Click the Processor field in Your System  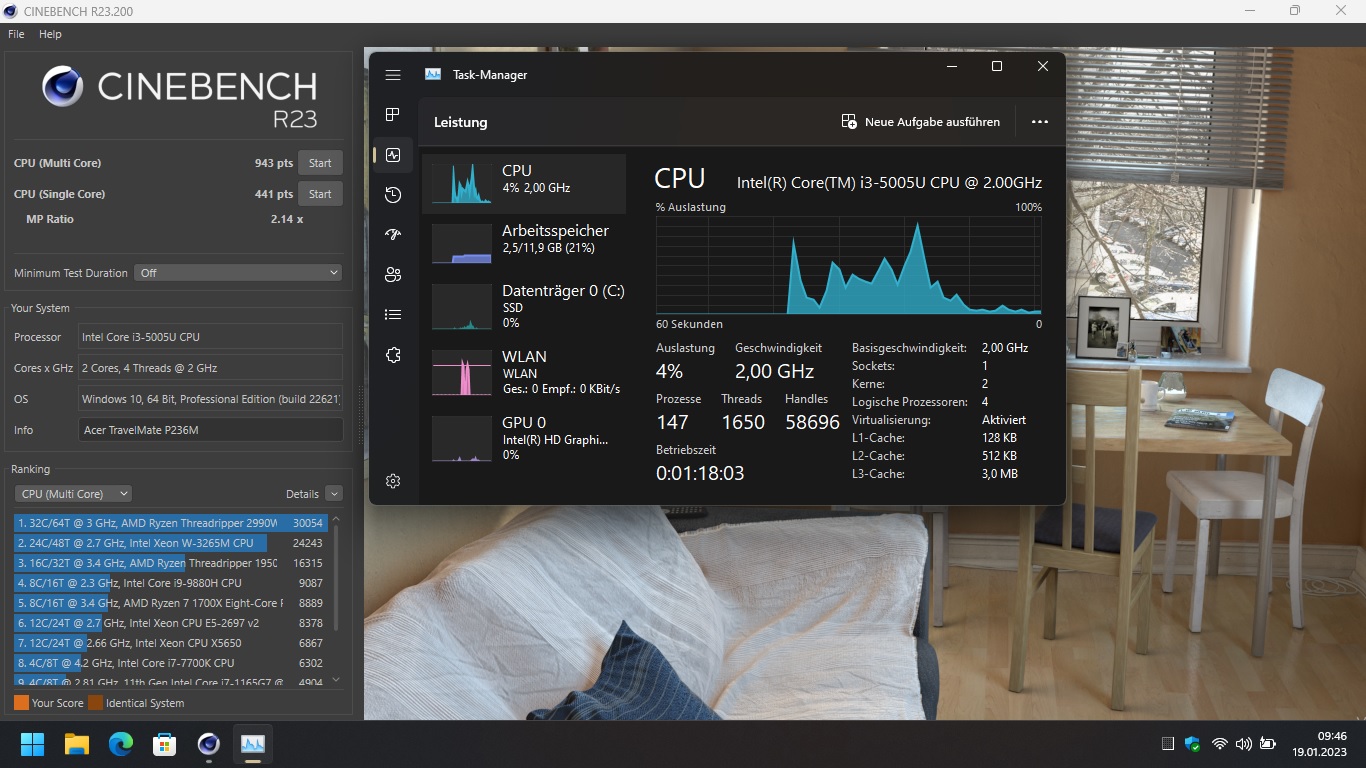(210, 337)
